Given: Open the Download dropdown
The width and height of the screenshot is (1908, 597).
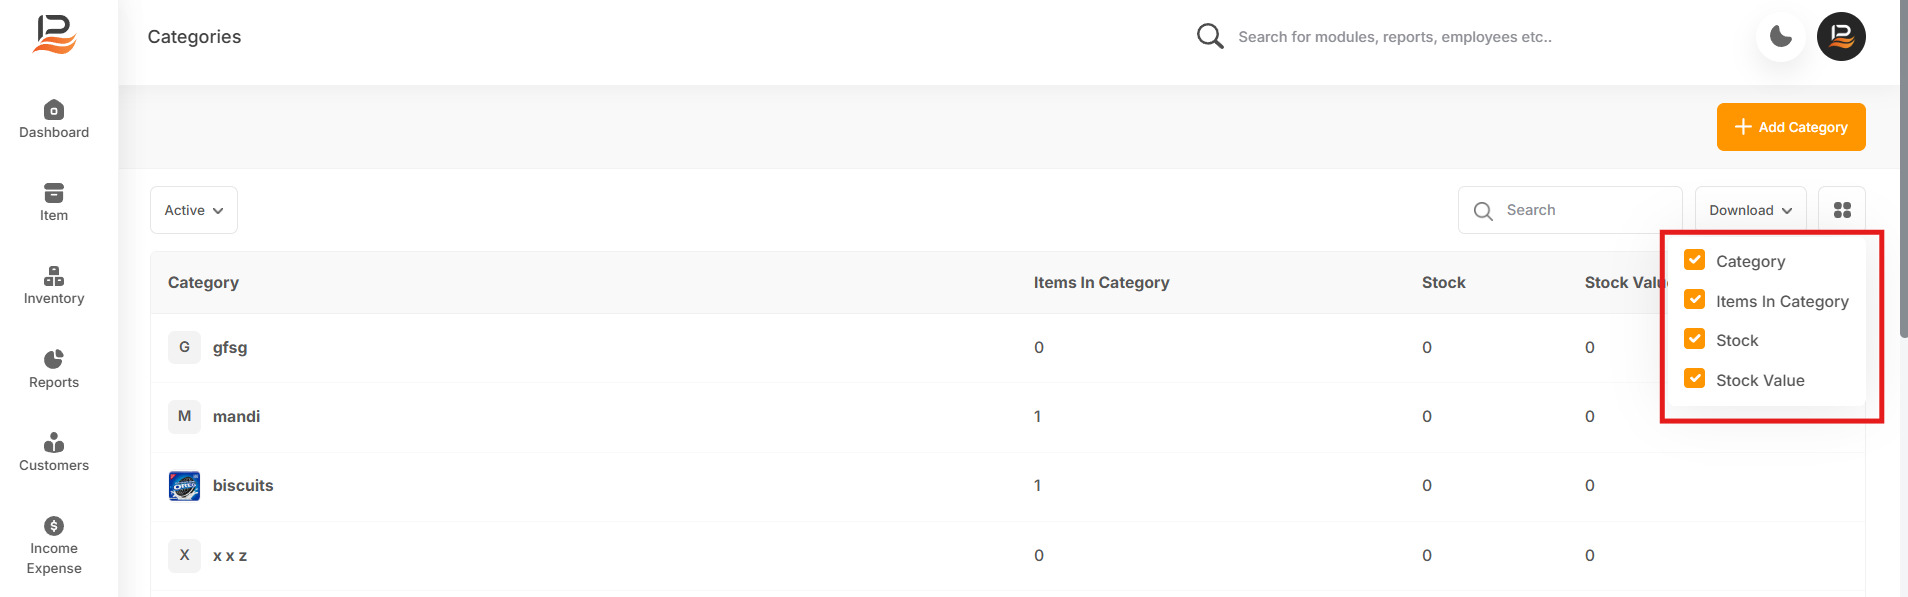Looking at the screenshot, I should click(1750, 210).
